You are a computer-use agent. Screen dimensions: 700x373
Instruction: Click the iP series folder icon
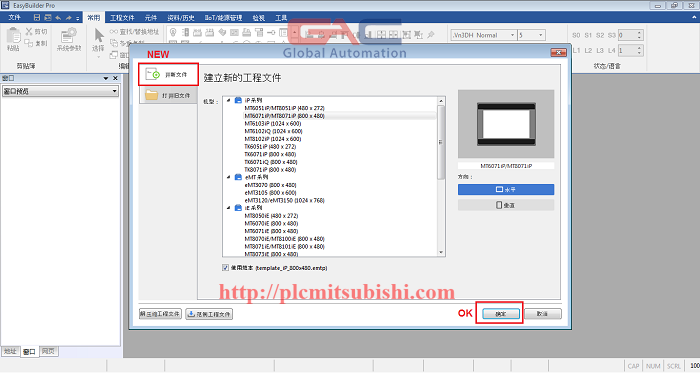tap(238, 100)
